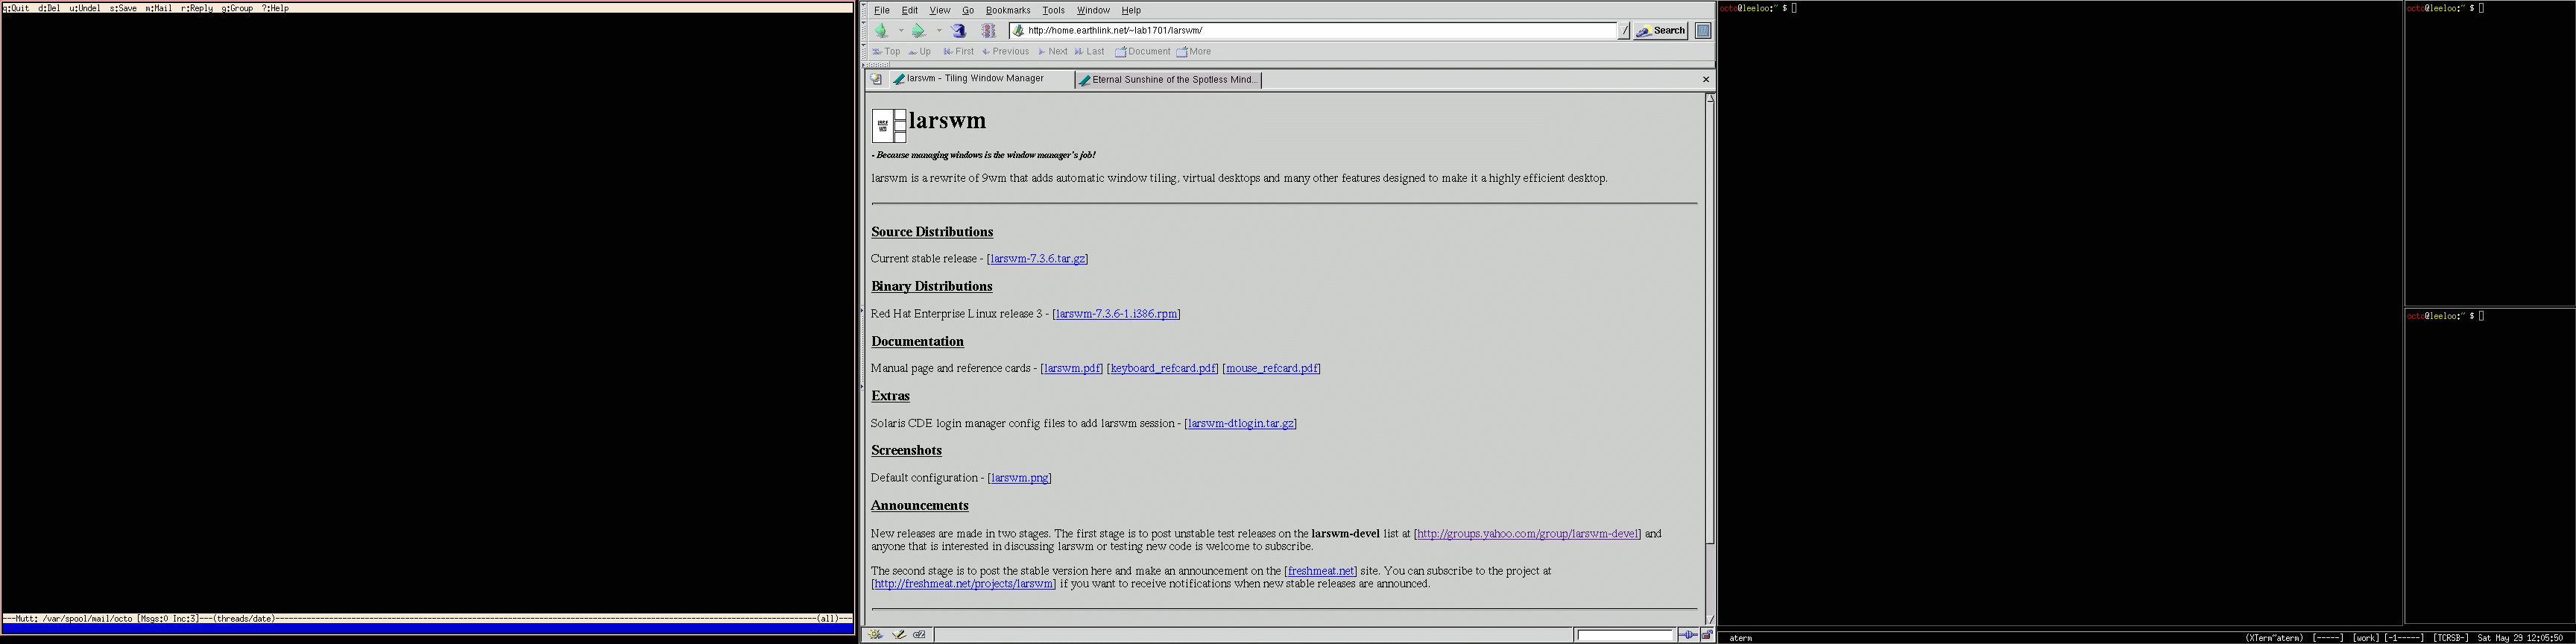The width and height of the screenshot is (2576, 644).
Task: Open the larswm-dtlogin.tar.gz link
Action: pos(1240,424)
